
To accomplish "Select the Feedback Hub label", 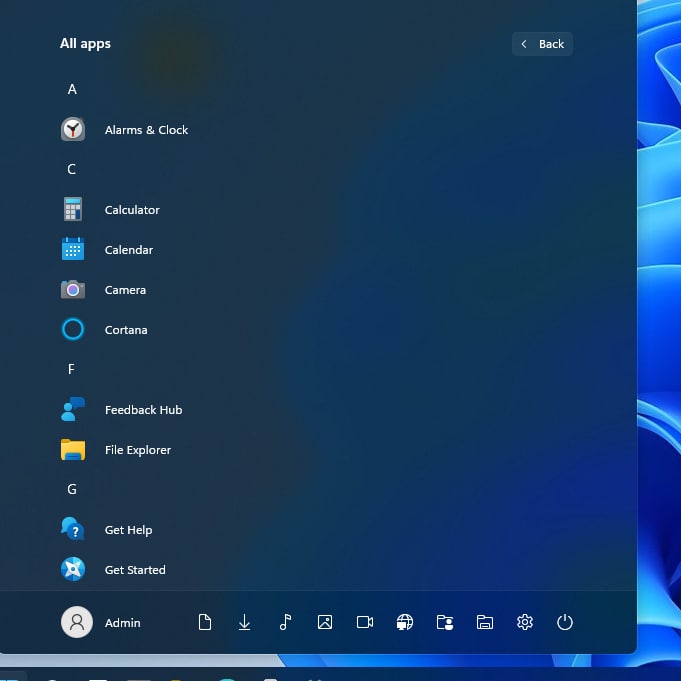I will pos(143,410).
